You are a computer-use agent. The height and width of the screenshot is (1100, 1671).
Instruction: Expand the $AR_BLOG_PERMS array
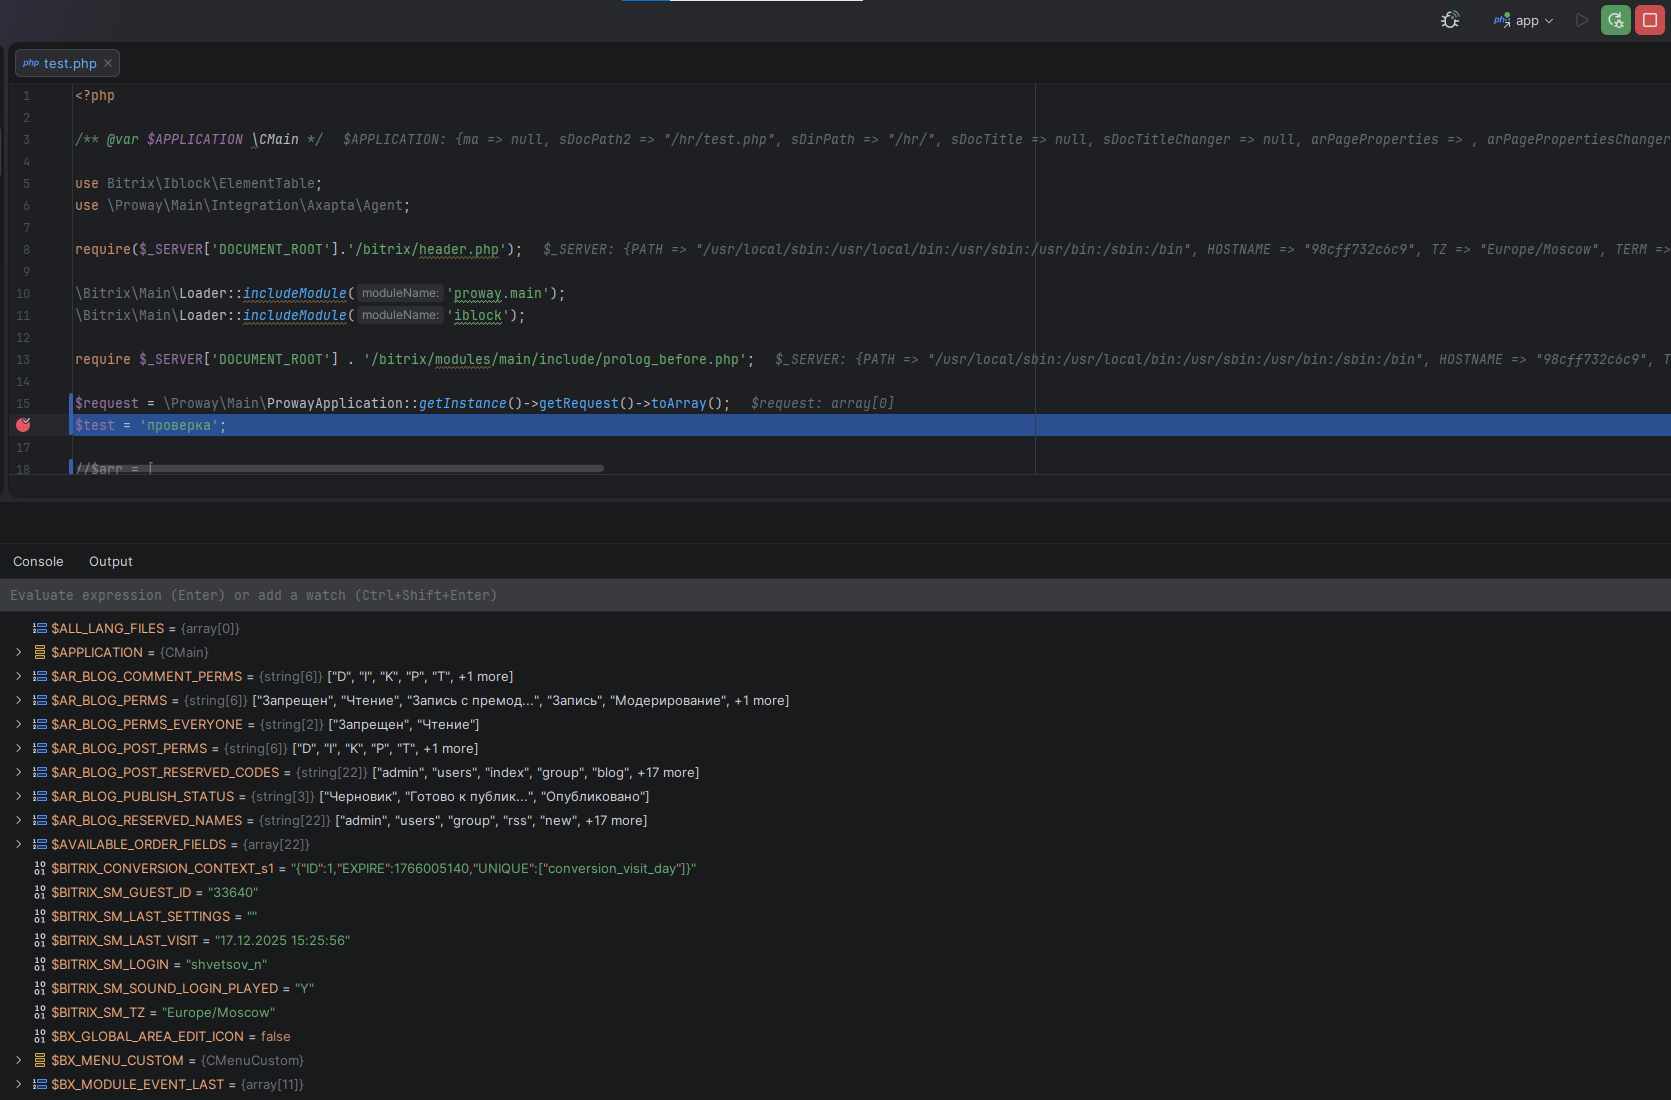[18, 700]
